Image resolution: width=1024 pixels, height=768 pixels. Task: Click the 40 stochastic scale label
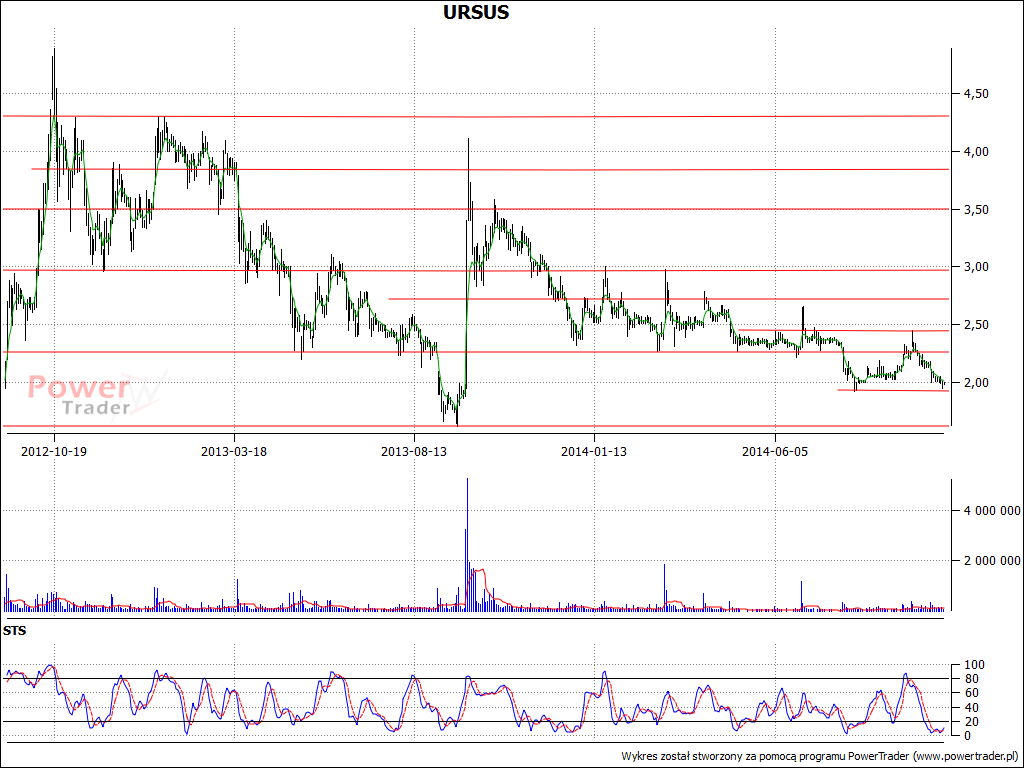970,707
